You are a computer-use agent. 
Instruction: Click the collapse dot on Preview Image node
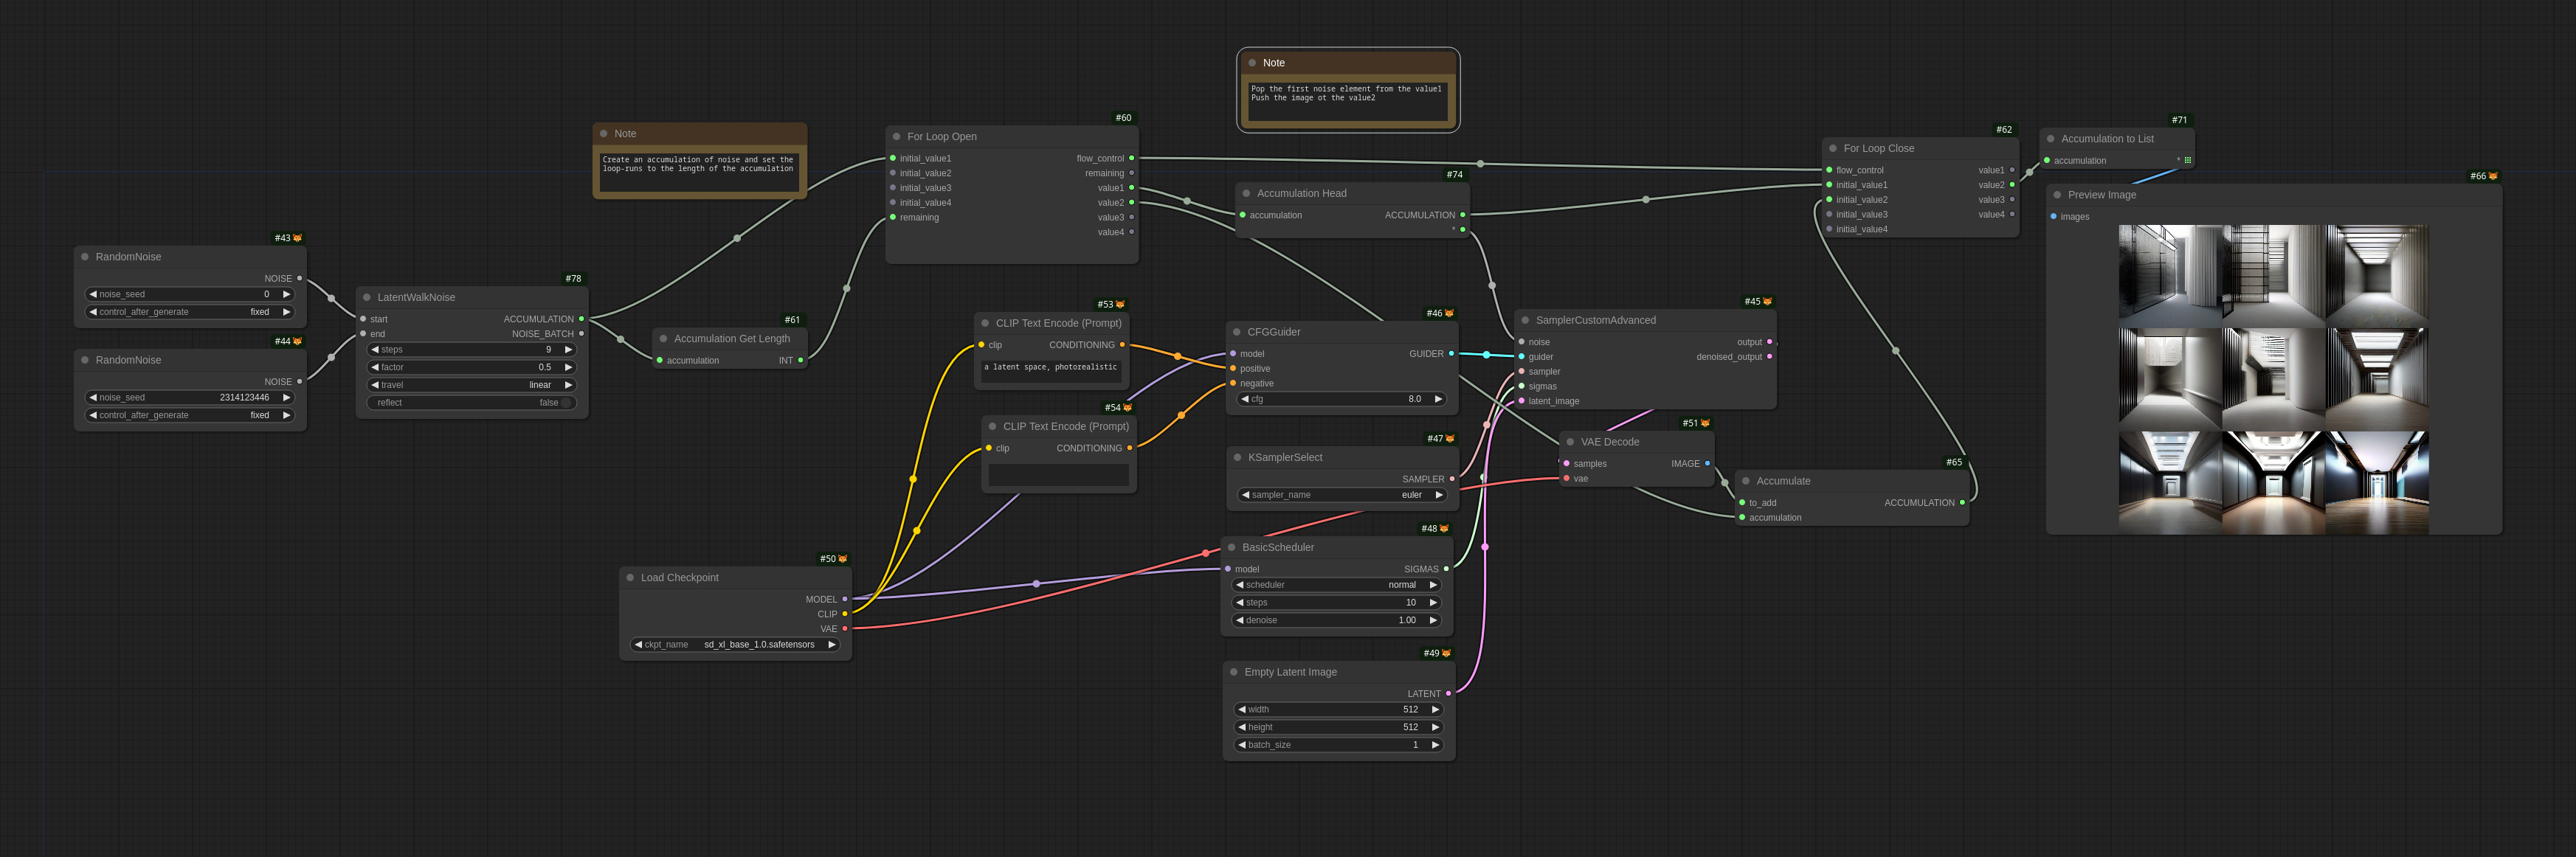coord(2057,195)
